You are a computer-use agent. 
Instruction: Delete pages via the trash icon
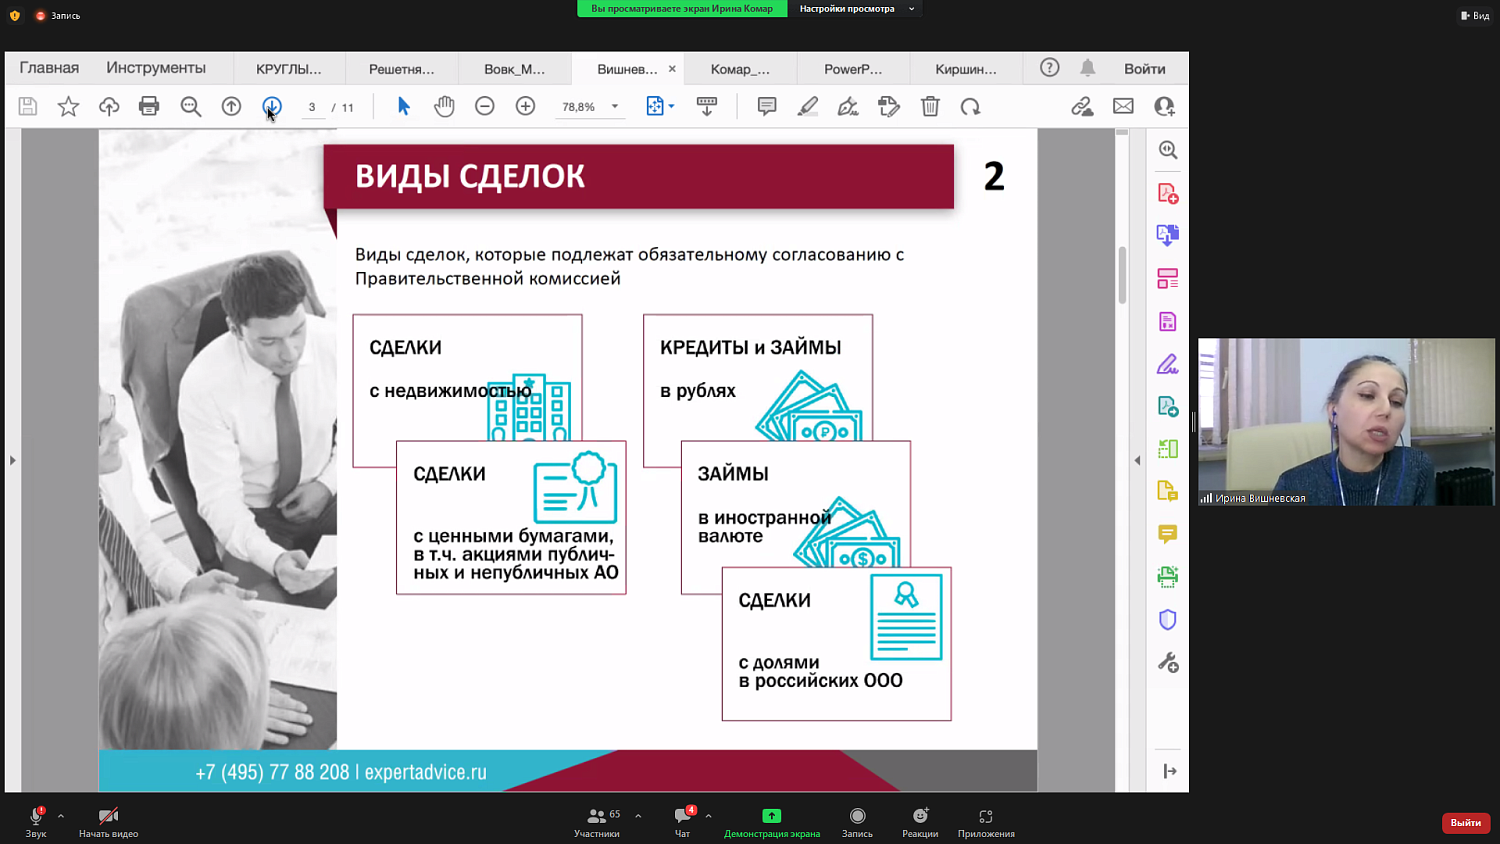tap(930, 106)
